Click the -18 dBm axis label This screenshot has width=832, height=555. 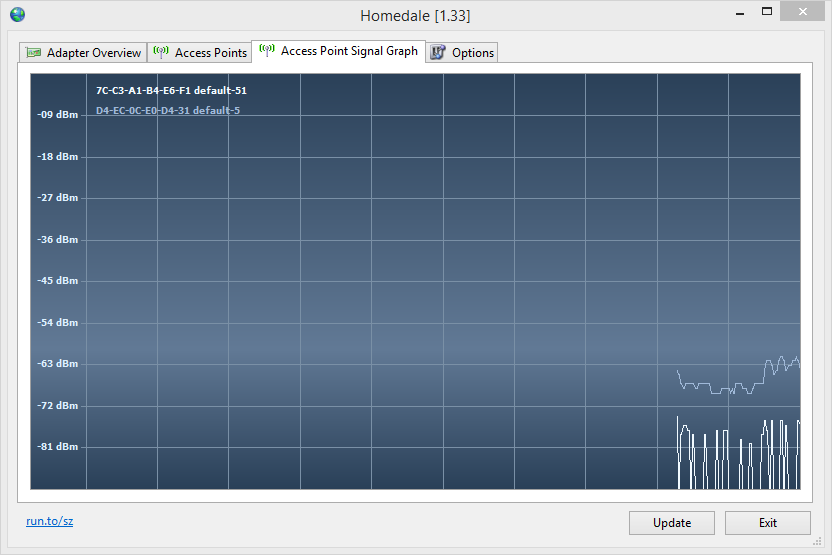57,157
